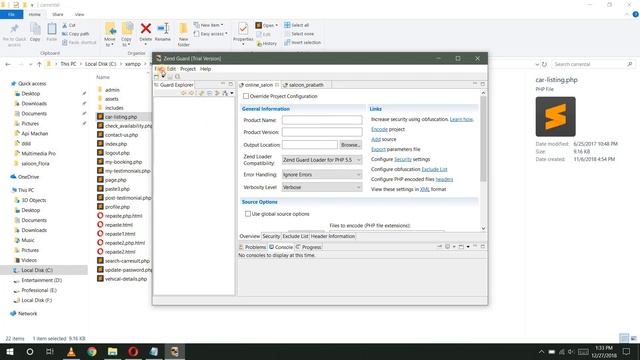Viewport: 640px width, 360px height.
Task: Maximize the editor area panel
Action: tap(482, 84)
